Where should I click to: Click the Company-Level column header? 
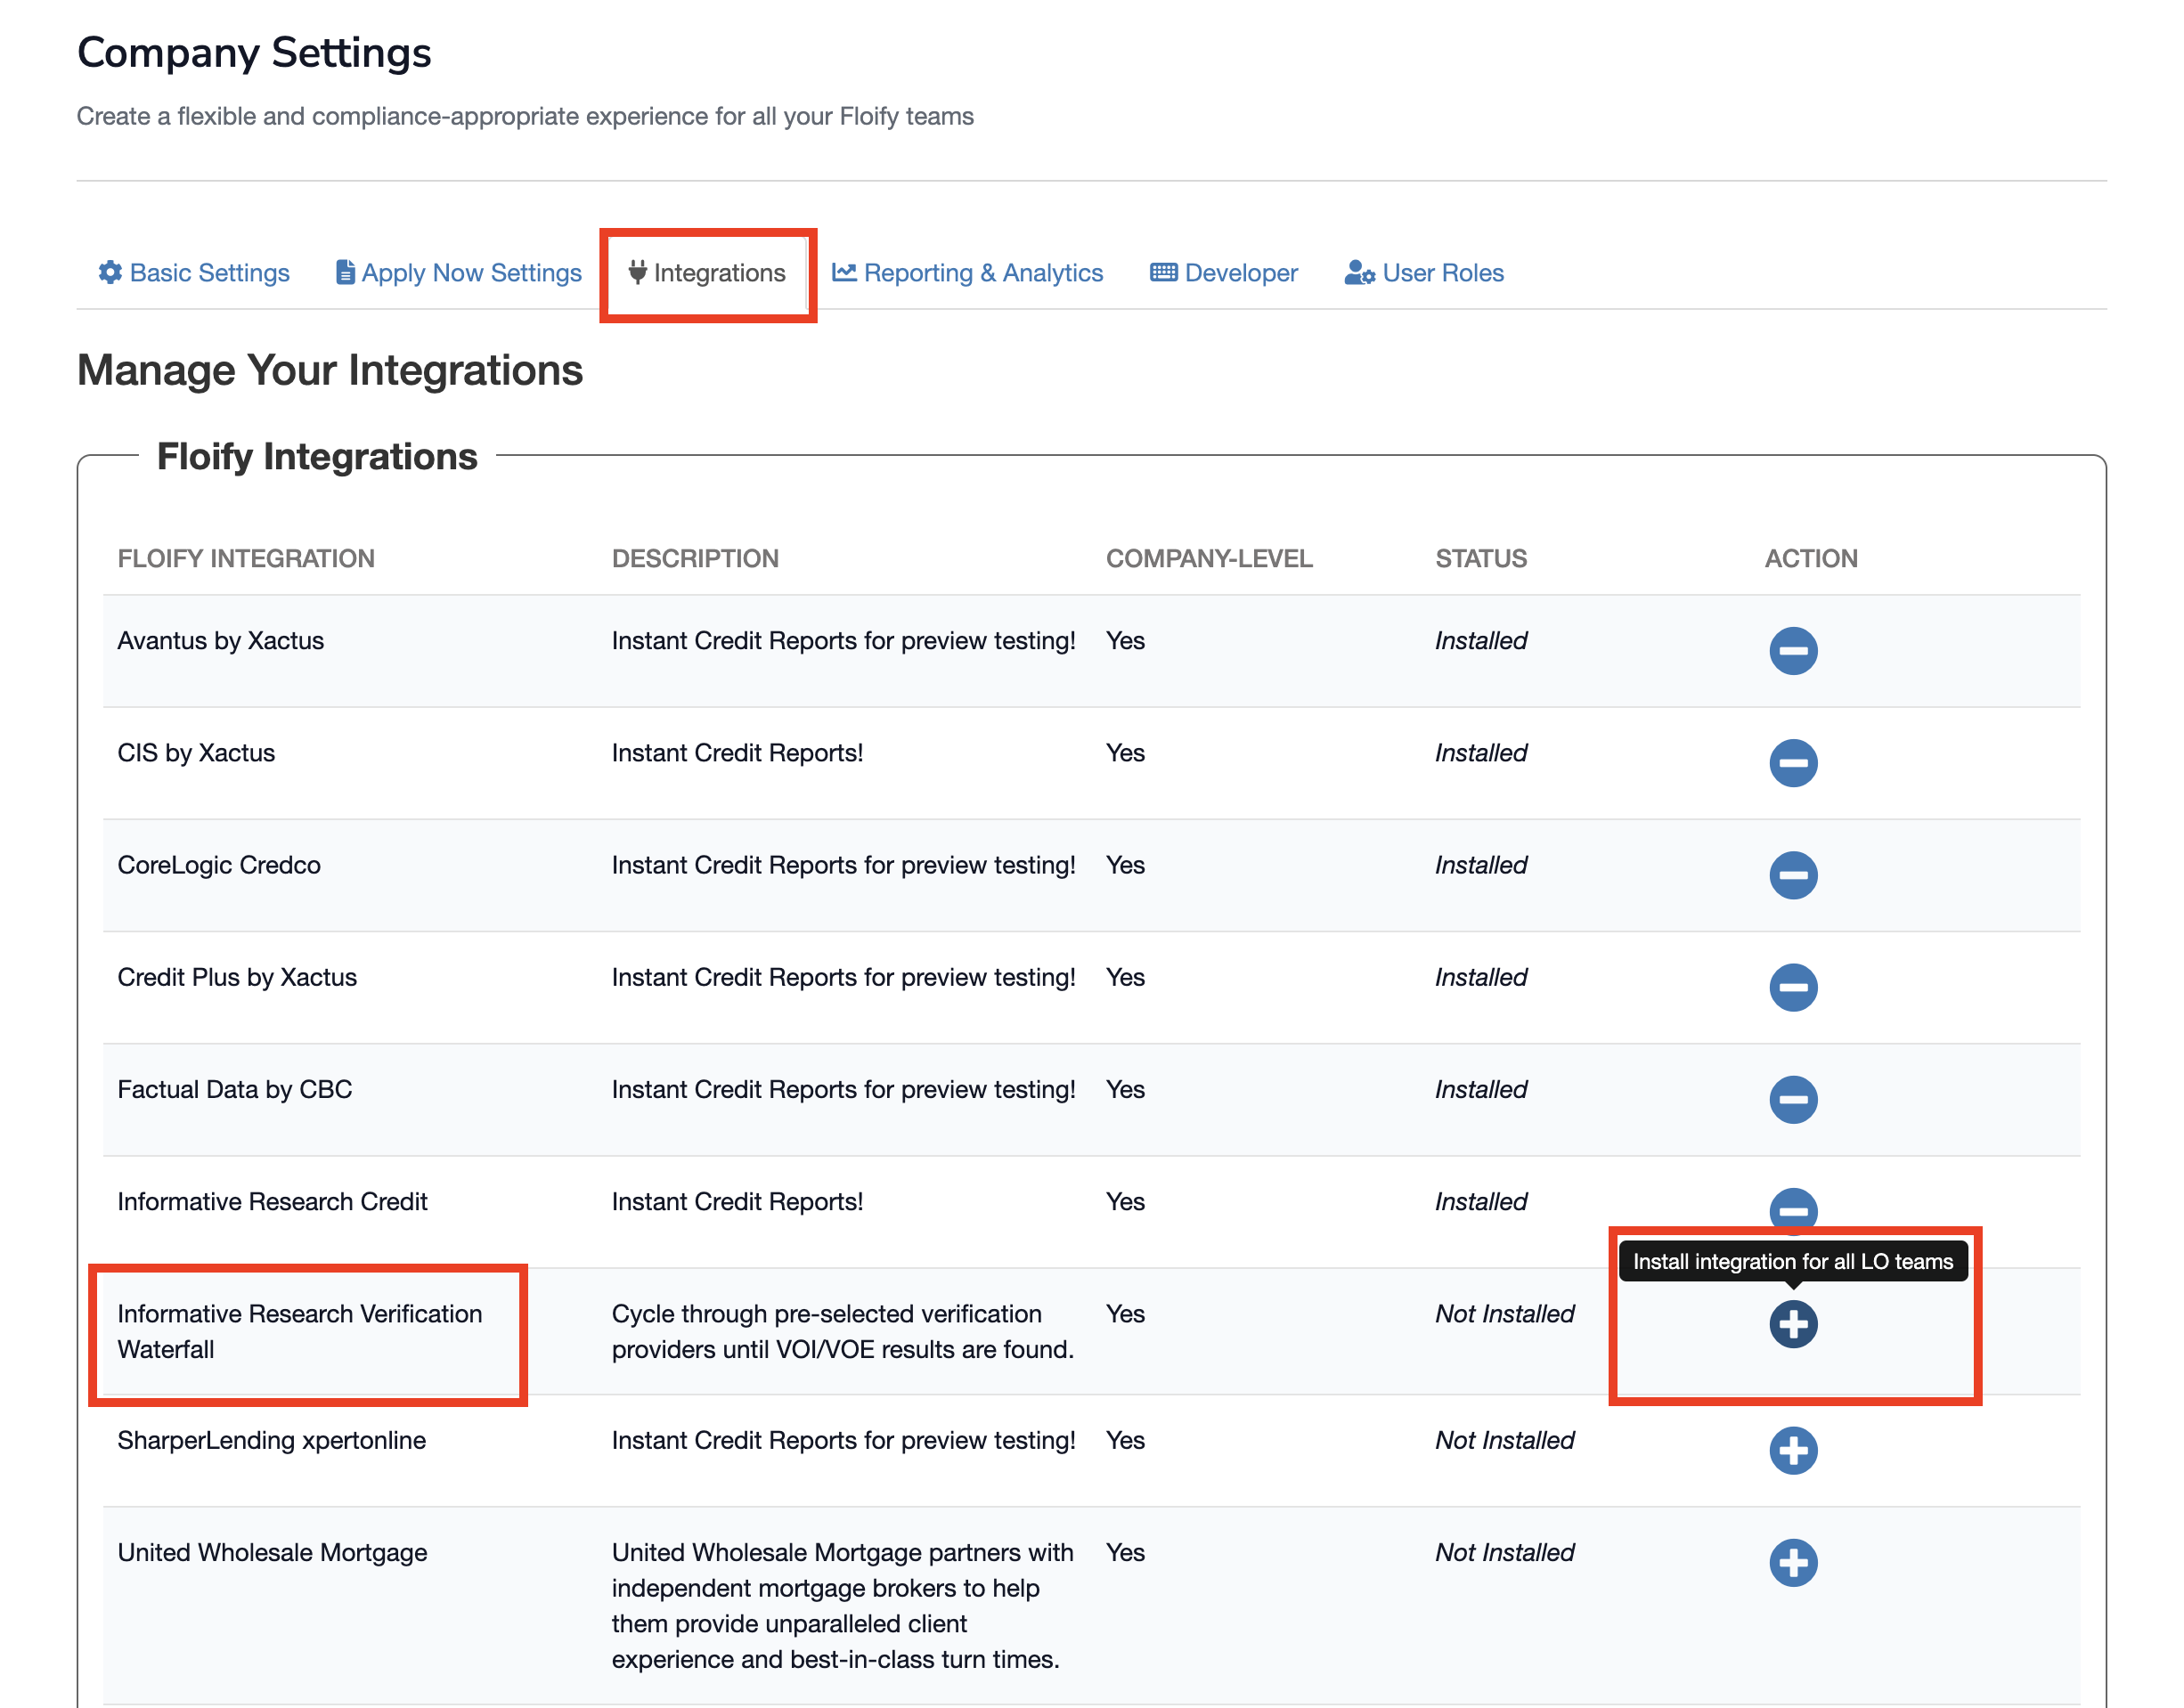(1208, 558)
